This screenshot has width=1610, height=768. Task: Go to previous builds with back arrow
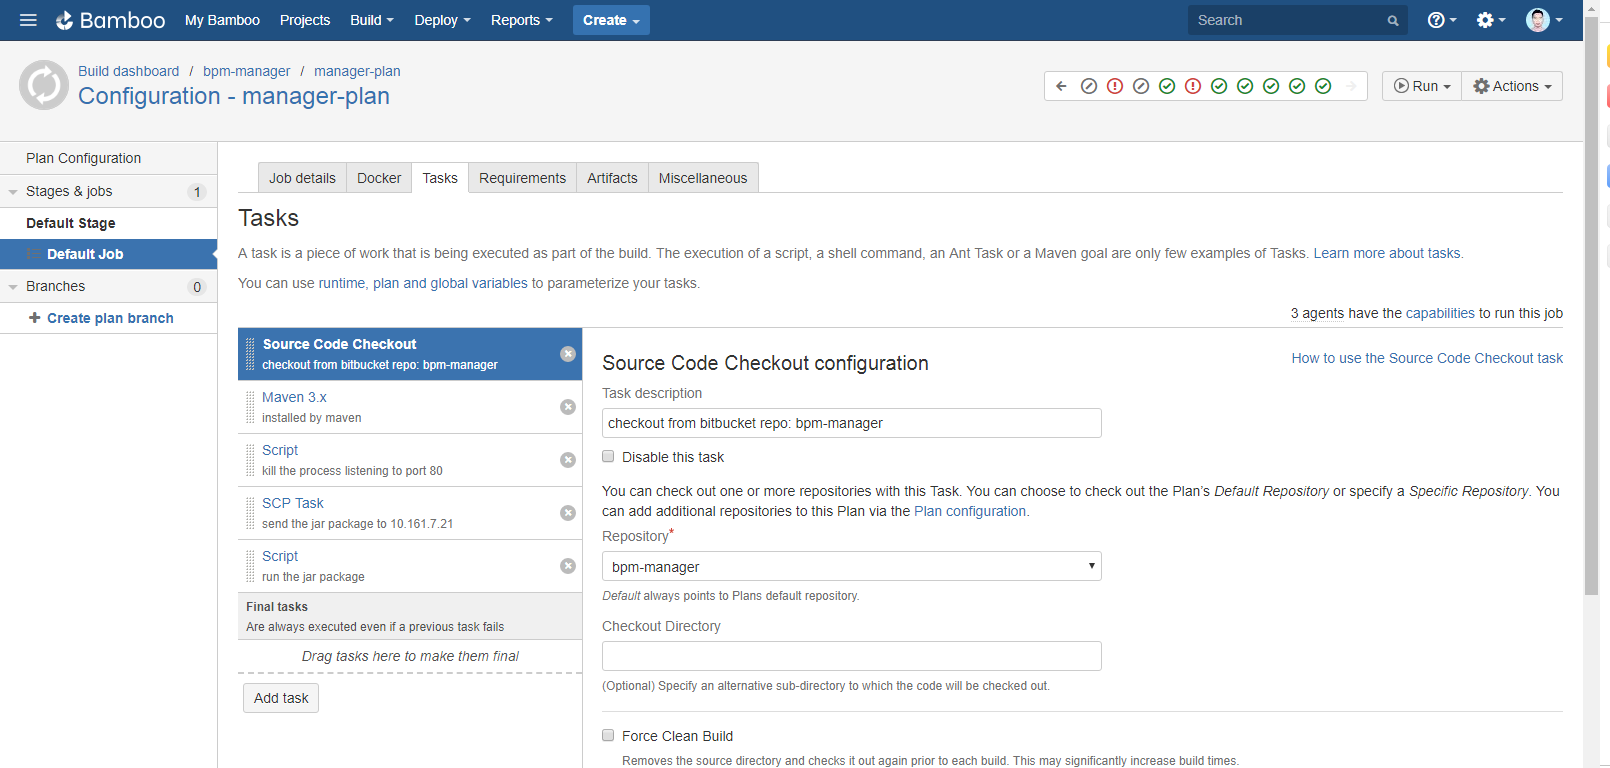(1061, 86)
